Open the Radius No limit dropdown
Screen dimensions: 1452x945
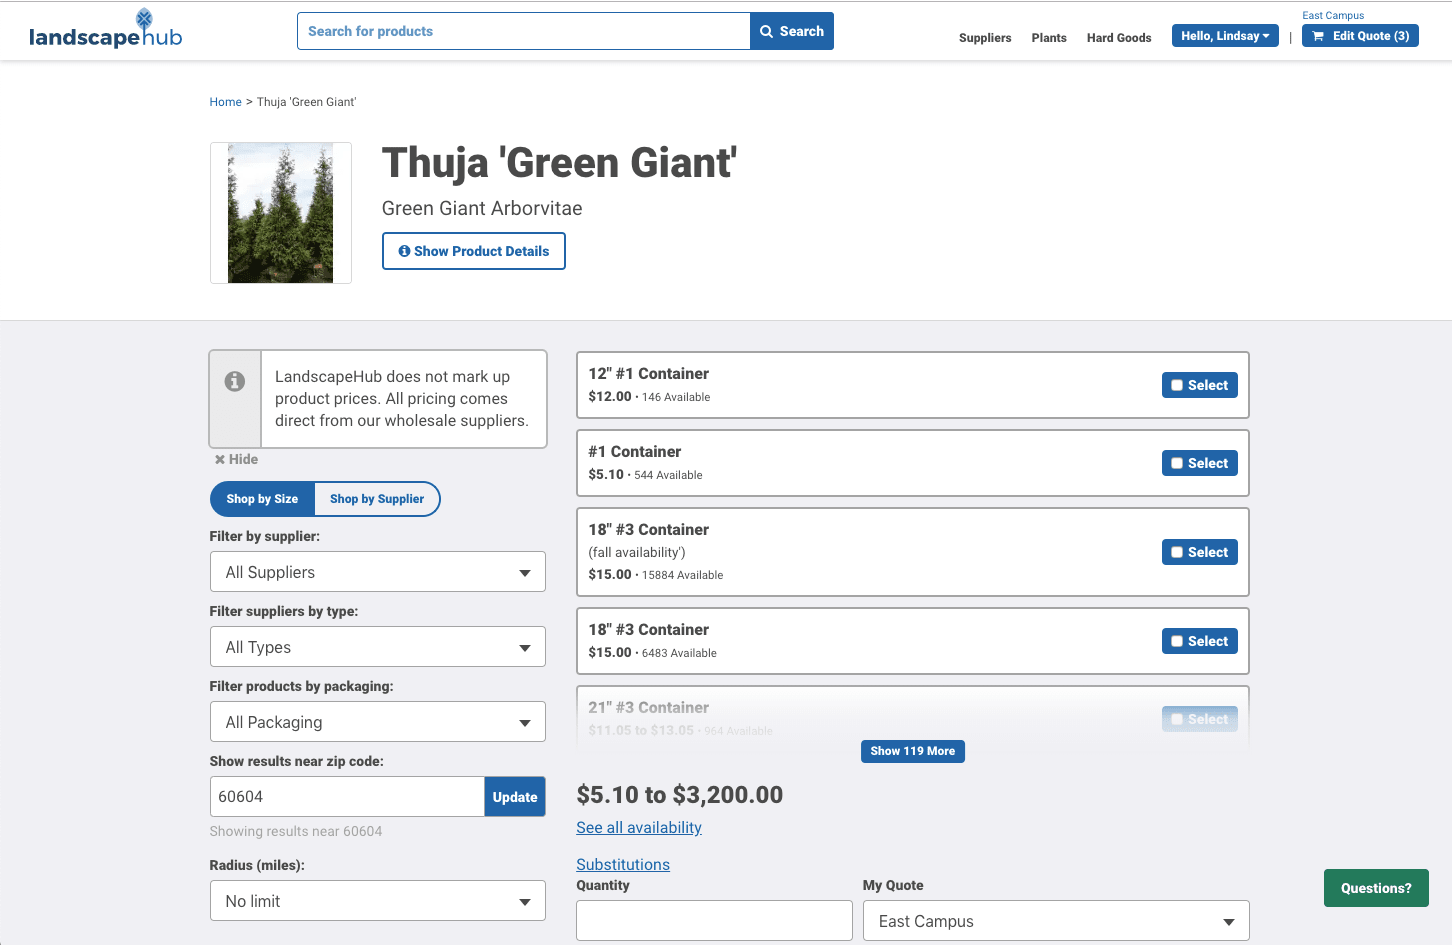[x=378, y=901]
